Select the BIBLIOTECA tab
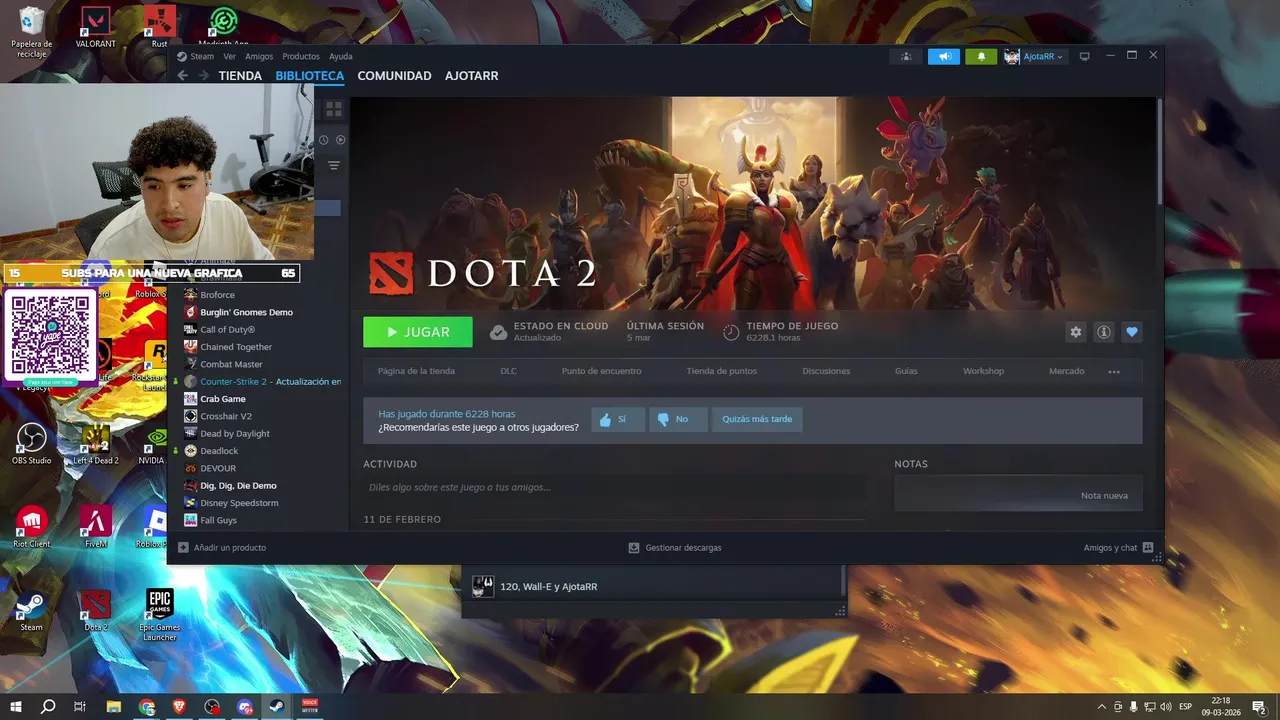 (310, 76)
